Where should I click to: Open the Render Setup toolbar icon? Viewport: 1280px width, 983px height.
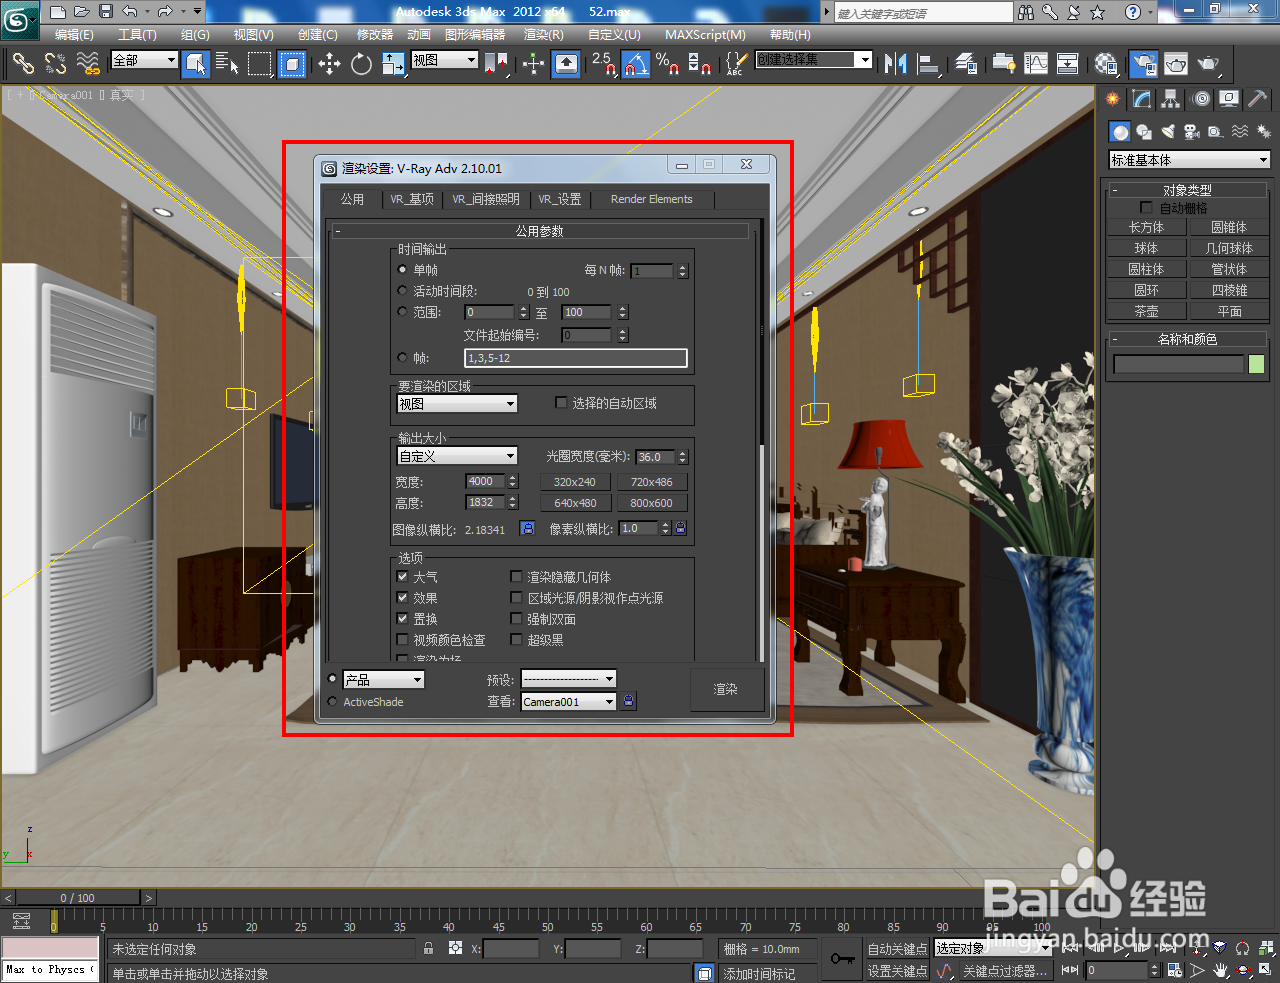coord(1144,64)
